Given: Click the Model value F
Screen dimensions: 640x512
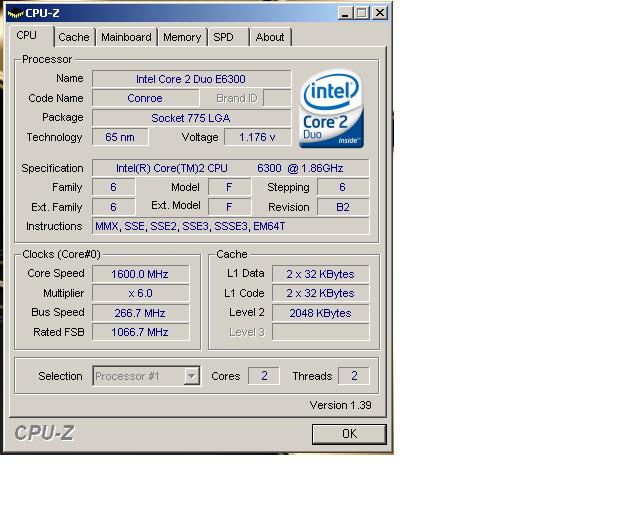Looking at the screenshot, I should click(229, 187).
